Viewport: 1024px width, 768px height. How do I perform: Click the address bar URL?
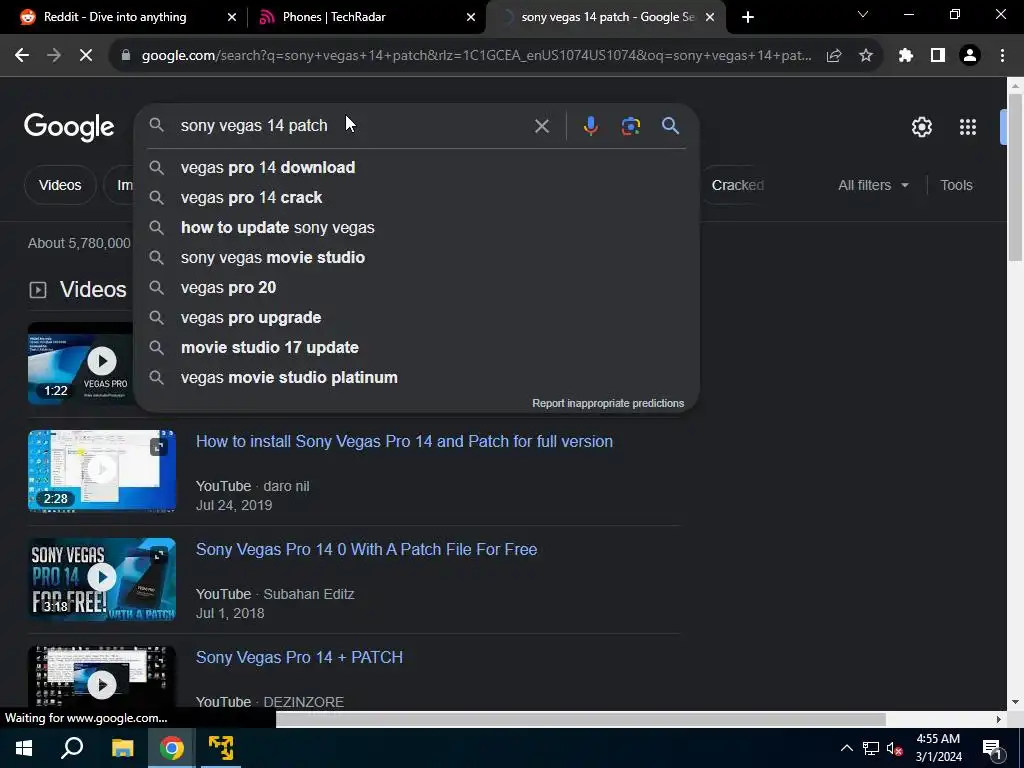tap(477, 56)
